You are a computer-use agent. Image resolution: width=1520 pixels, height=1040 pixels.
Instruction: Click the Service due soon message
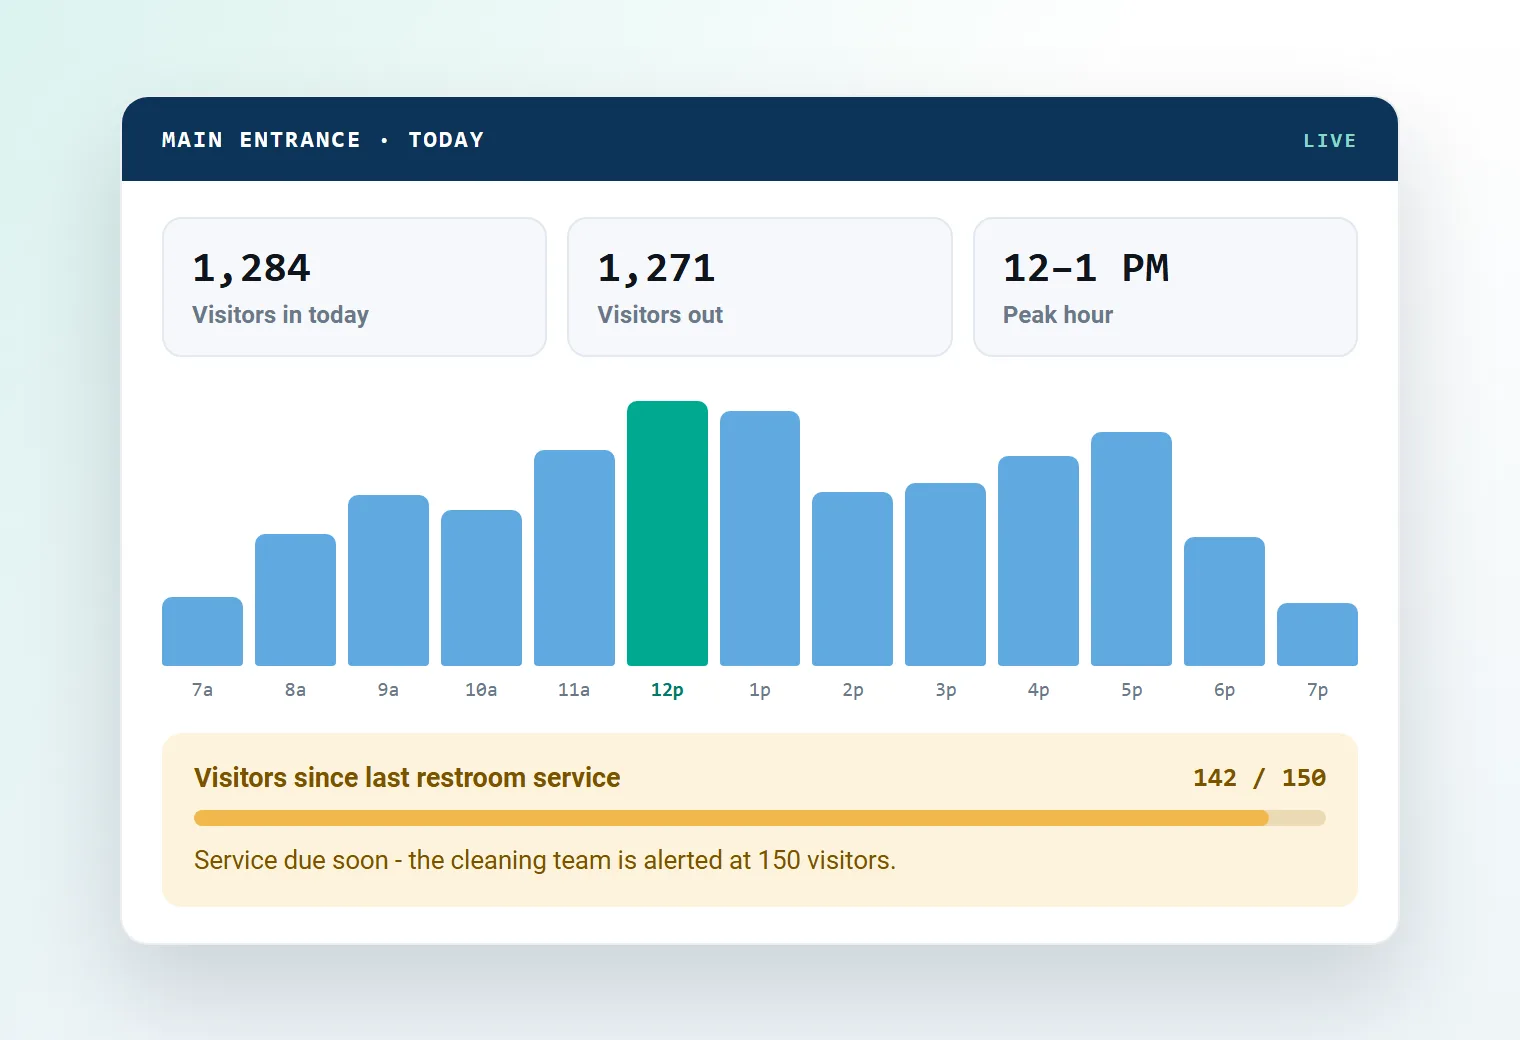pyautogui.click(x=545, y=860)
